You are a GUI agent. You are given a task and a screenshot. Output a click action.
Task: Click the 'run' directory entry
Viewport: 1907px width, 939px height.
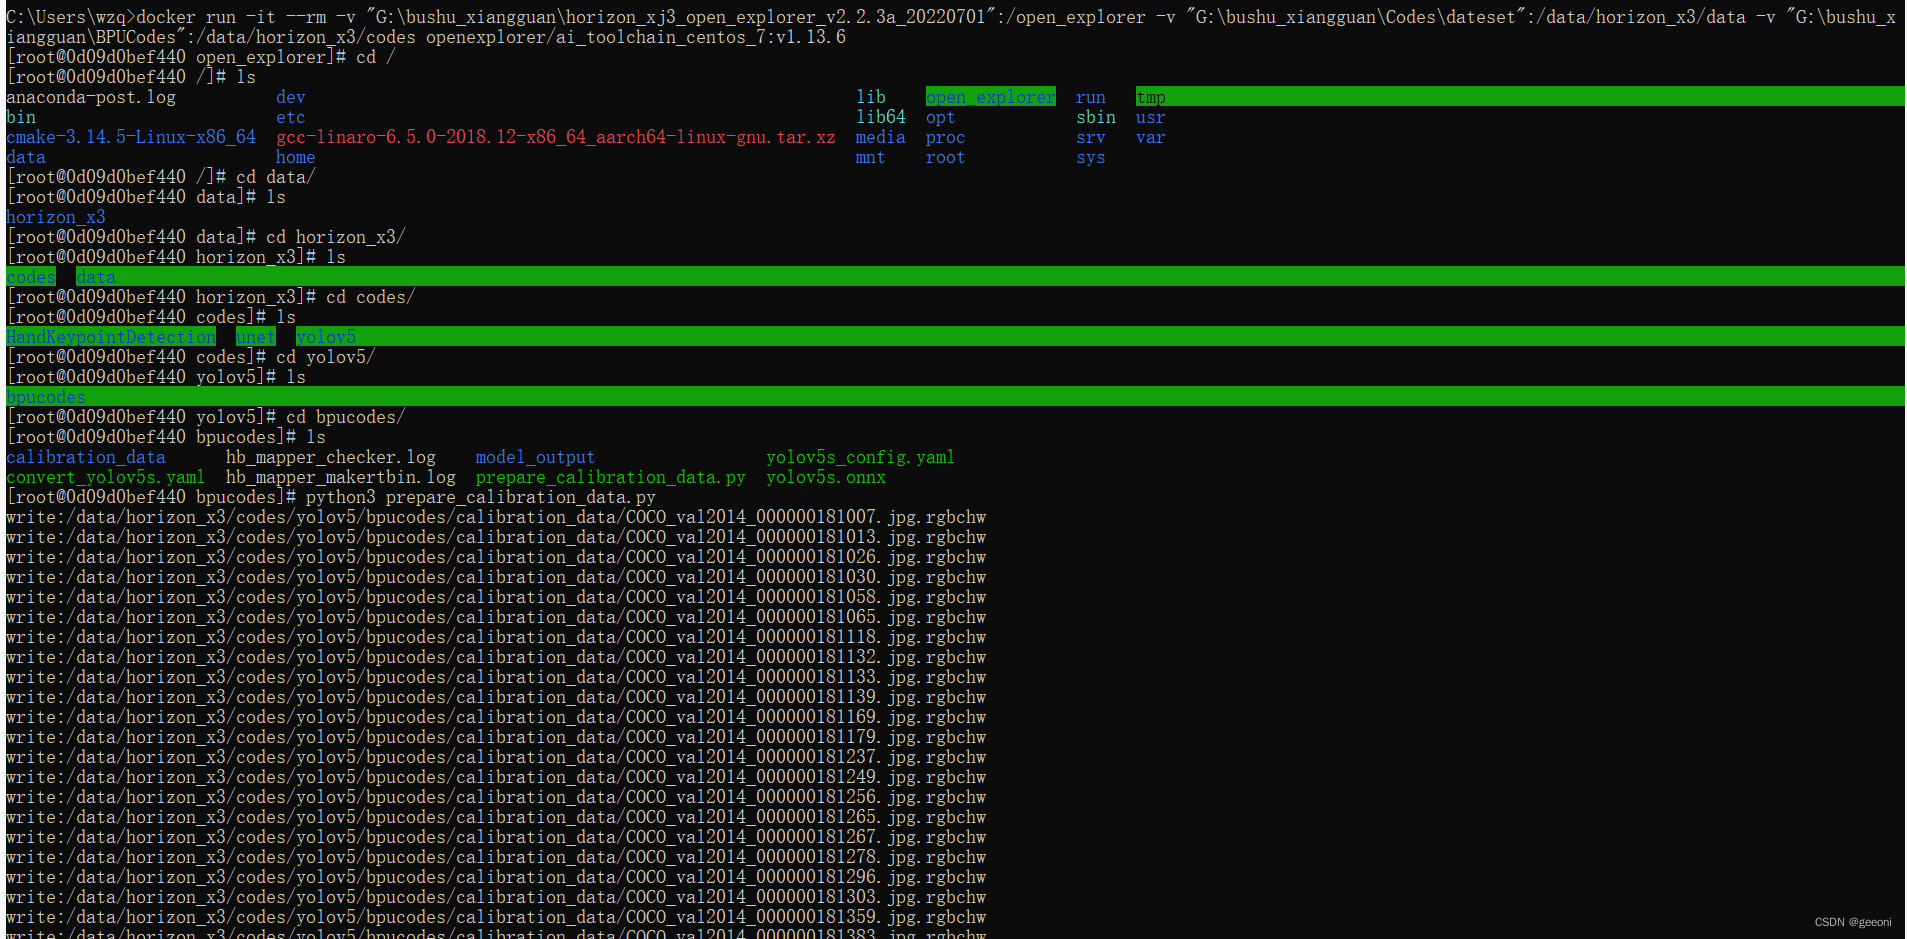1091,97
